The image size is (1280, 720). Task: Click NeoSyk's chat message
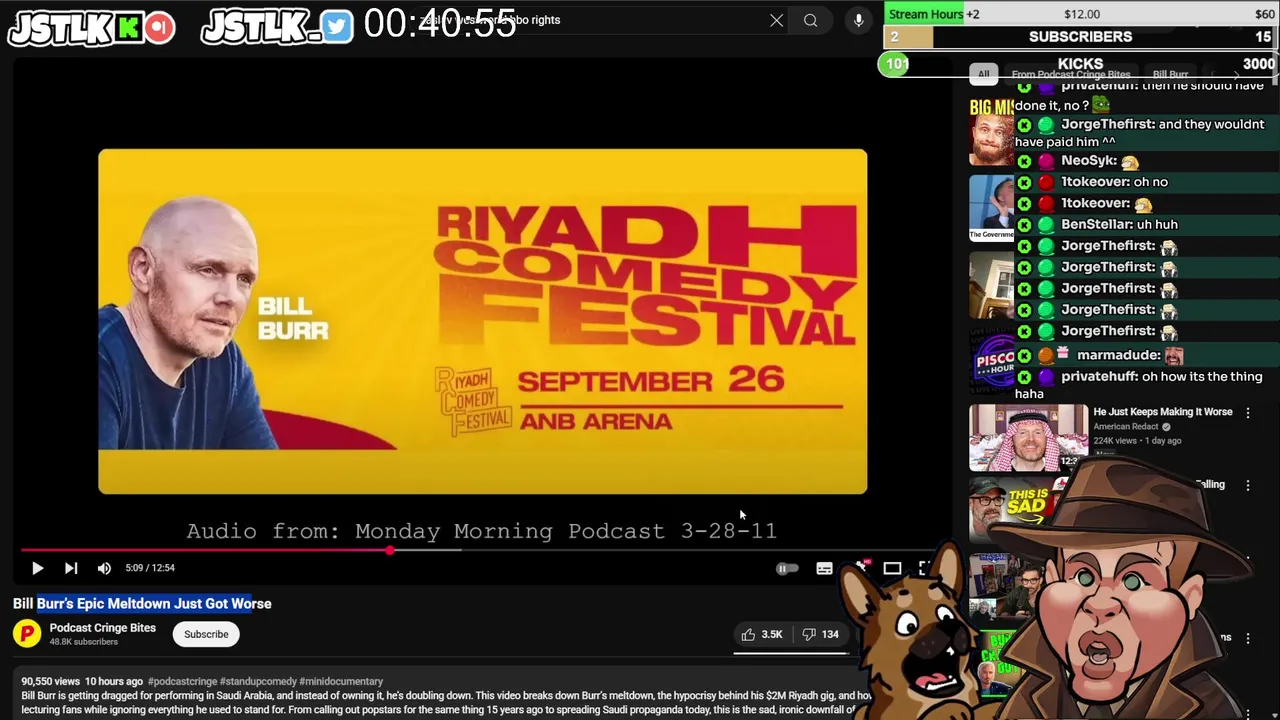(1147, 161)
